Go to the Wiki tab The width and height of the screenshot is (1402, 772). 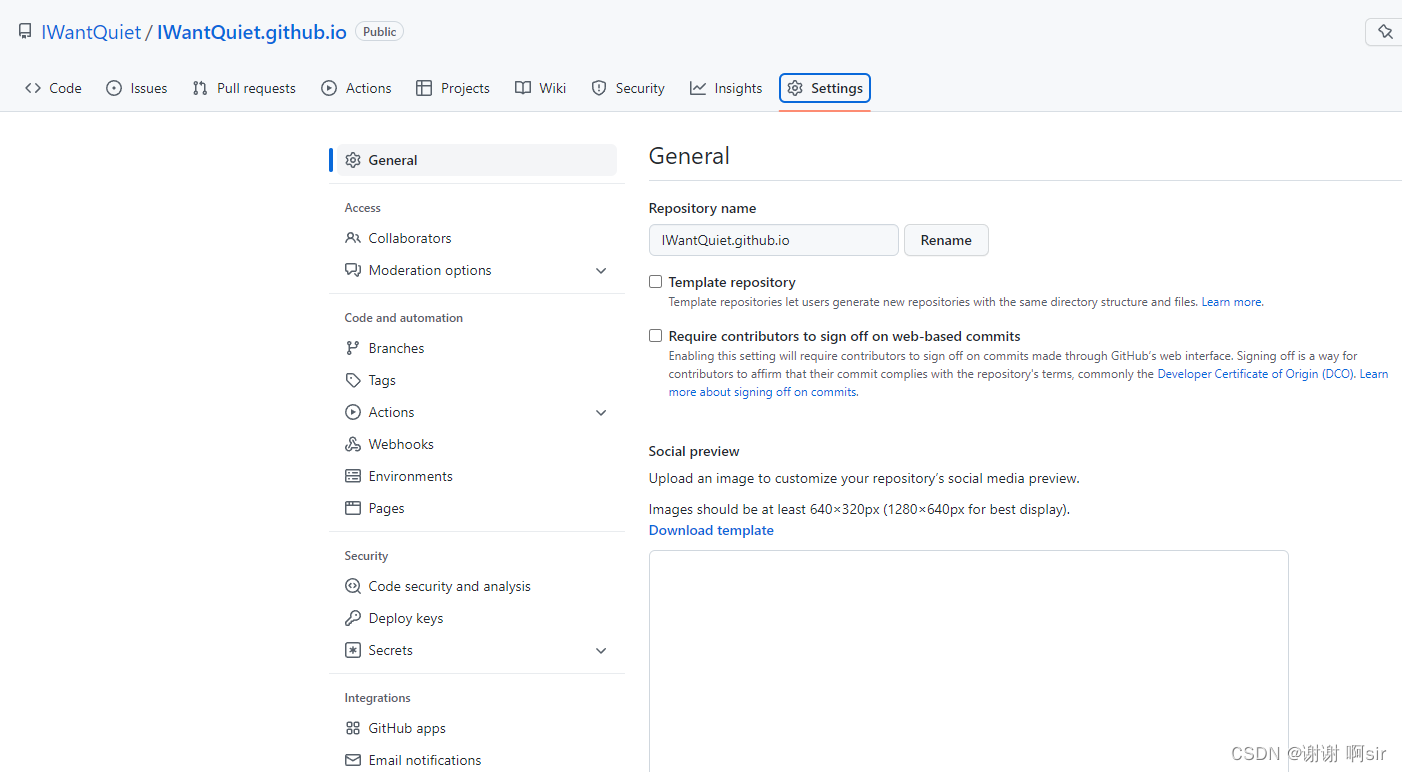tap(541, 88)
